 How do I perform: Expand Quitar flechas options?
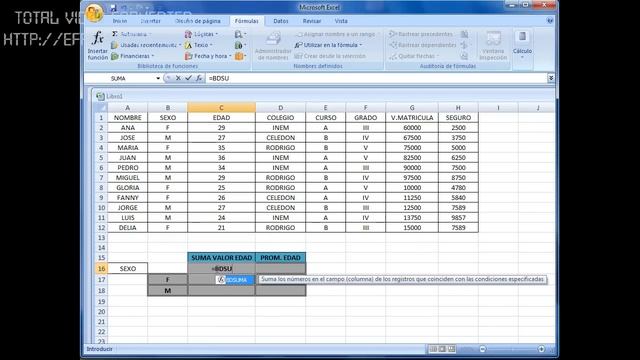tap(414, 56)
